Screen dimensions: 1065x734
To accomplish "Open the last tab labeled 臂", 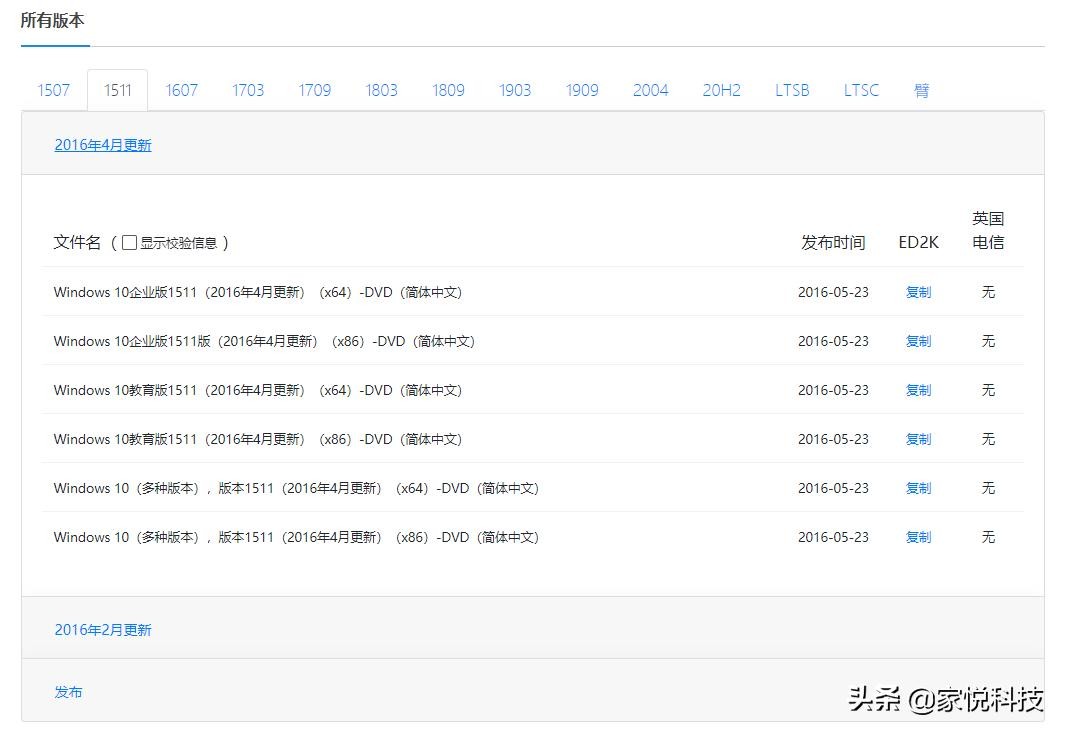I will tap(922, 90).
